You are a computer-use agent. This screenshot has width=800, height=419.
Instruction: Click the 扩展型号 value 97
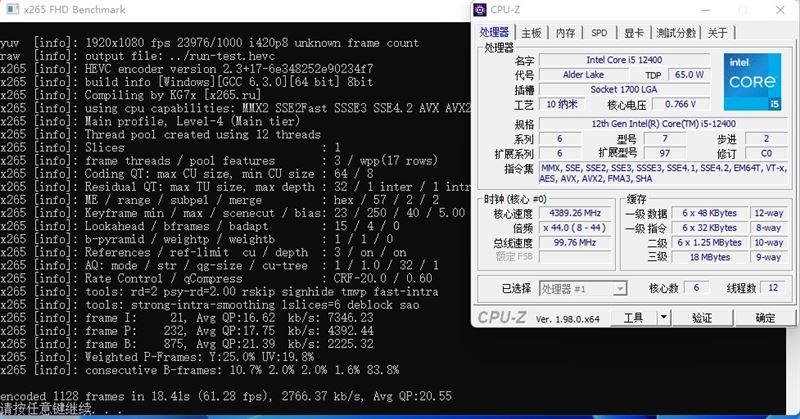pos(664,153)
